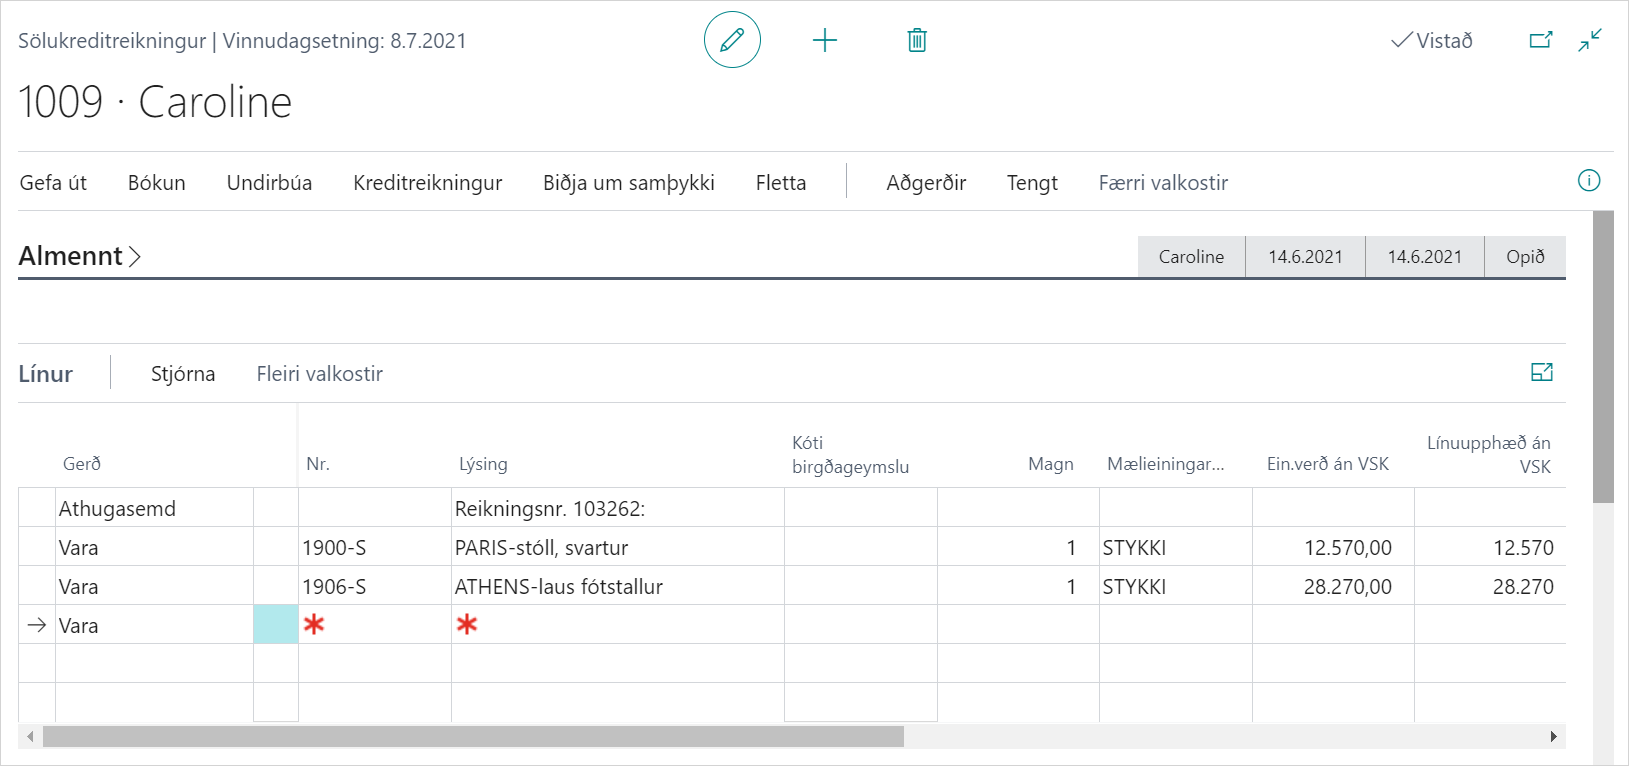1629x766 pixels.
Task: Open the Gefa út menu
Action: (x=53, y=183)
